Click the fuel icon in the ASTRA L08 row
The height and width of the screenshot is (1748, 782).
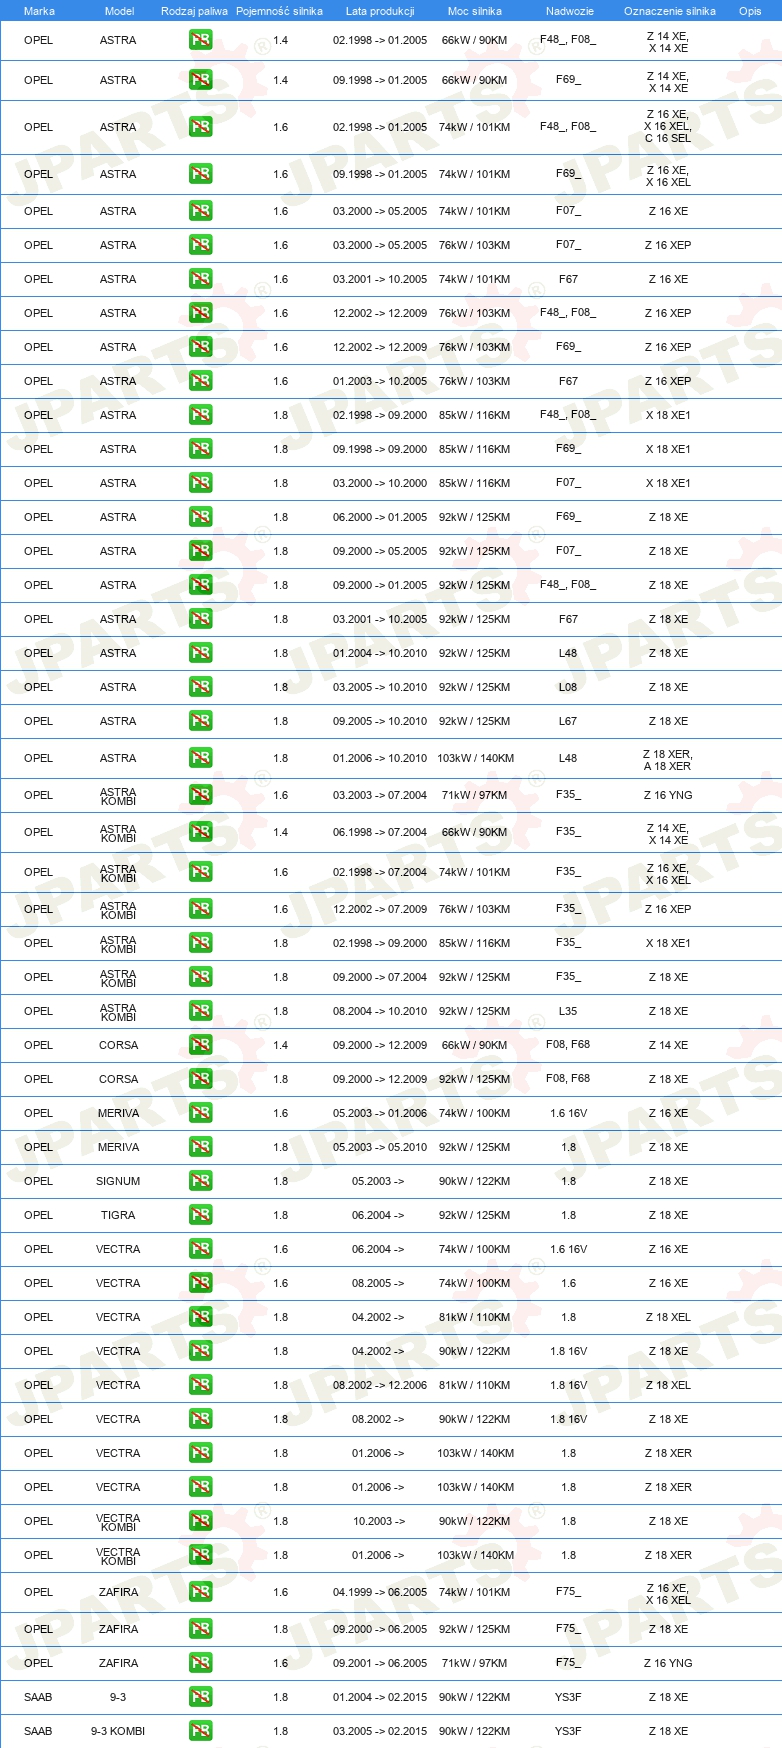[200, 687]
